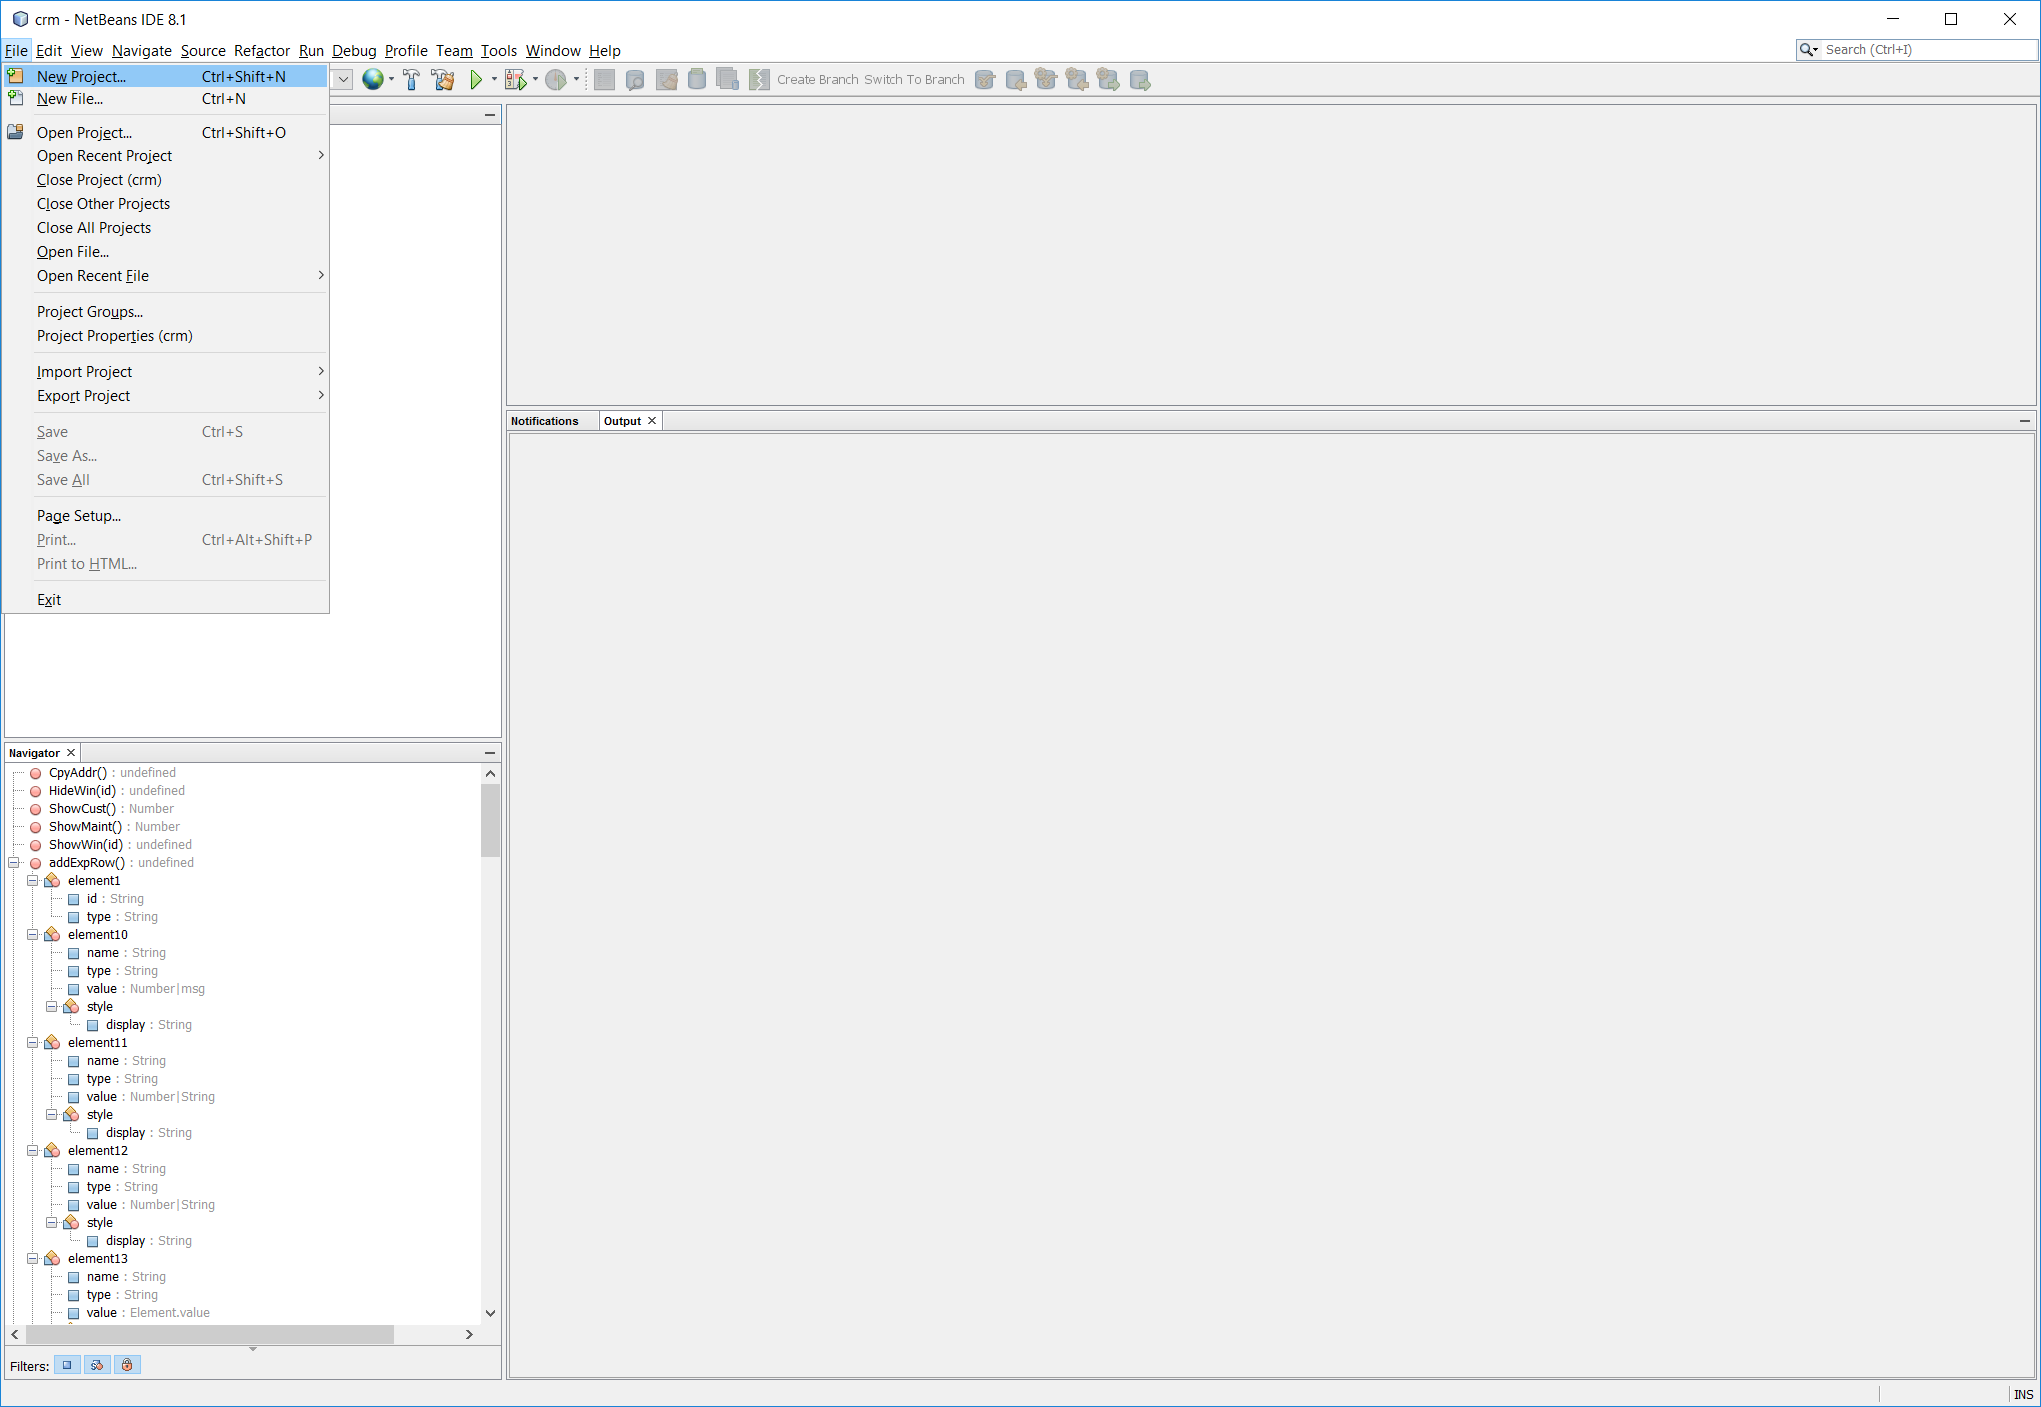The width and height of the screenshot is (2041, 1407).
Task: Build the project with the hammer icon
Action: coord(412,79)
